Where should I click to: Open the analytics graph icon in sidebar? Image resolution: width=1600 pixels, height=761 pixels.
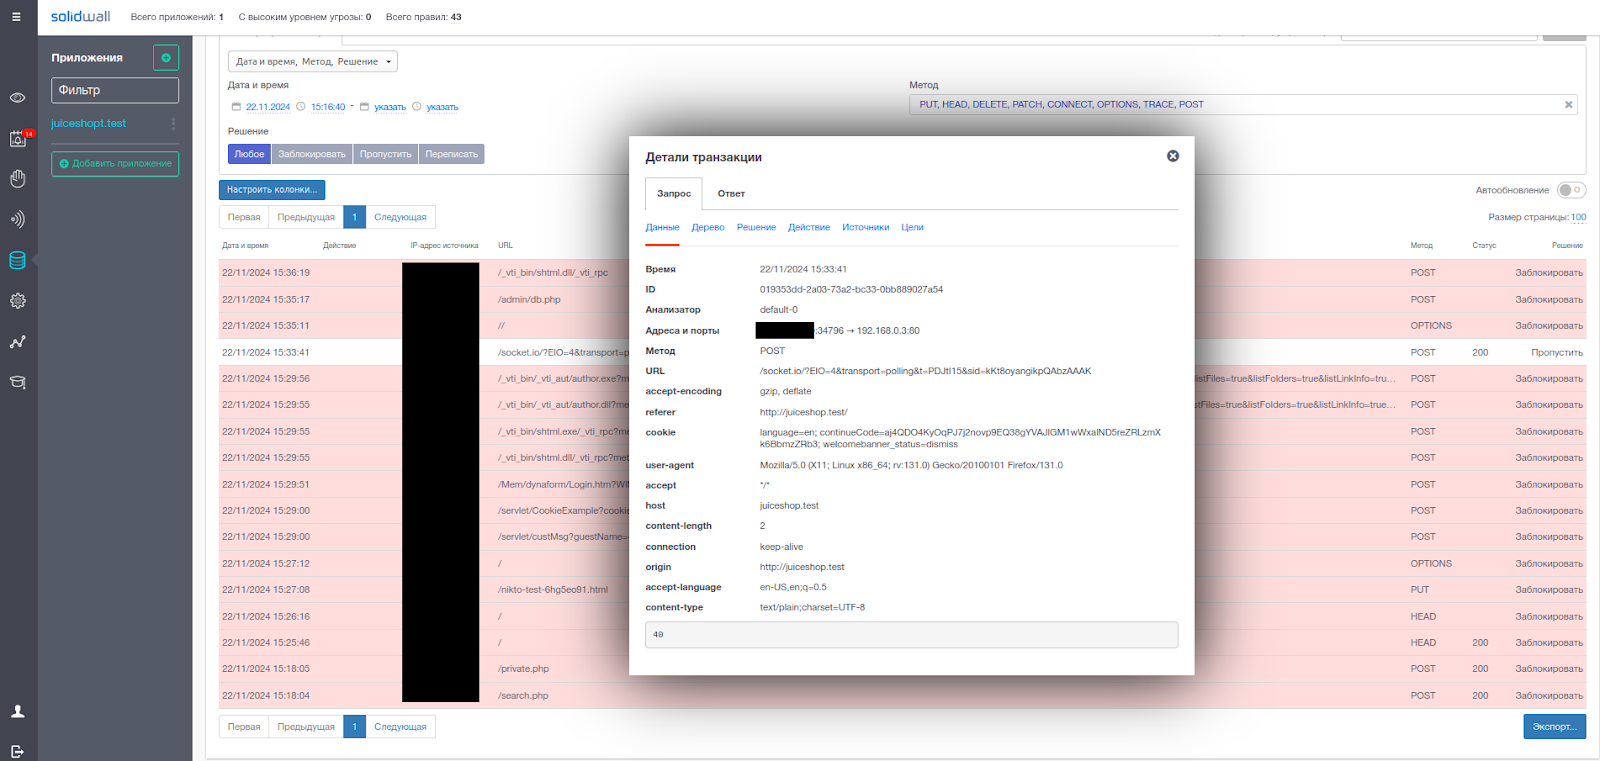[x=17, y=342]
